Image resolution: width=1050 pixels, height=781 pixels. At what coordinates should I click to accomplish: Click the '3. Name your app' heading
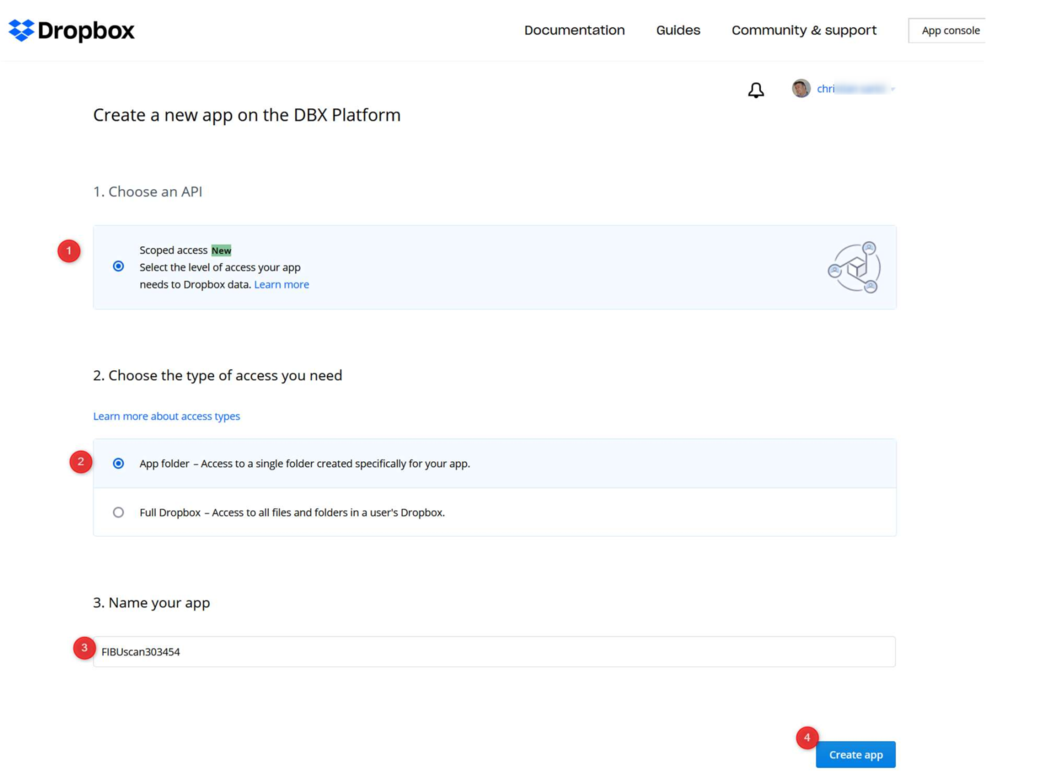(x=151, y=603)
